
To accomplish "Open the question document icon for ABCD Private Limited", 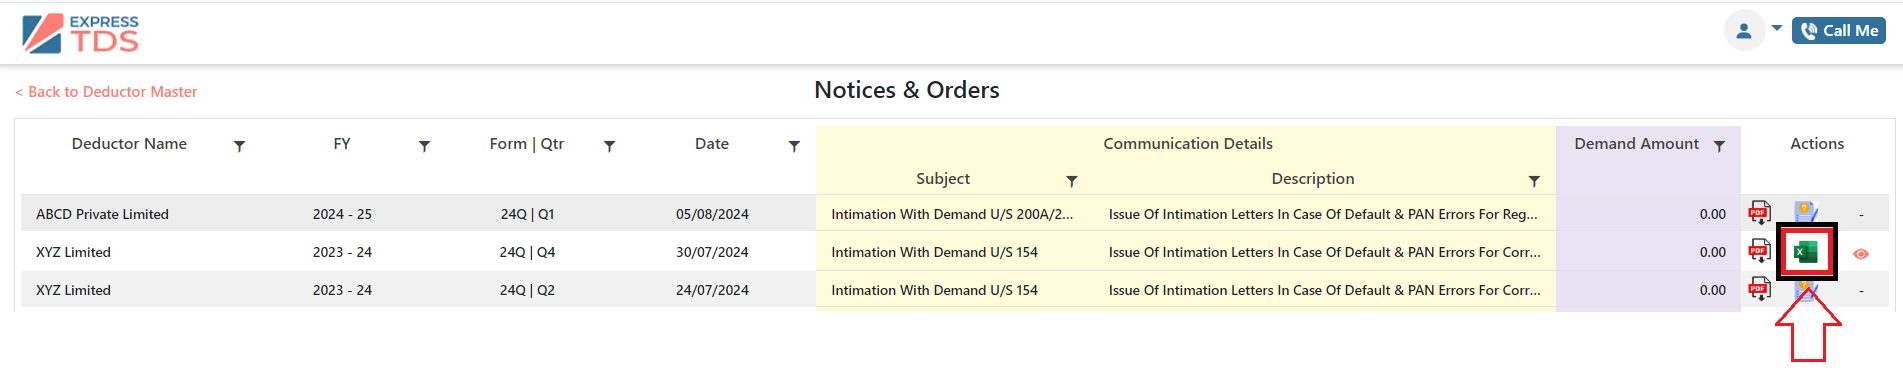I will (1805, 212).
